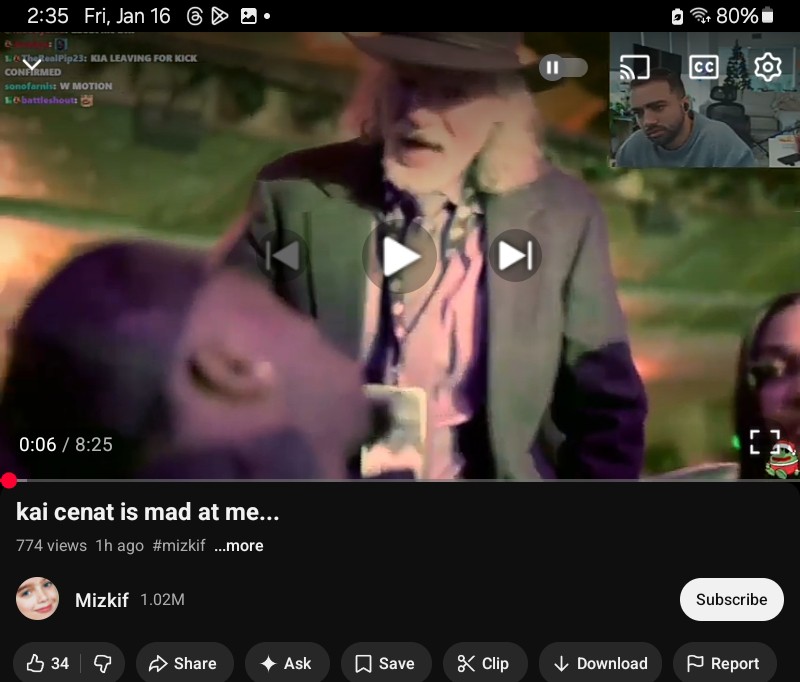Go to the previous video

(x=283, y=255)
